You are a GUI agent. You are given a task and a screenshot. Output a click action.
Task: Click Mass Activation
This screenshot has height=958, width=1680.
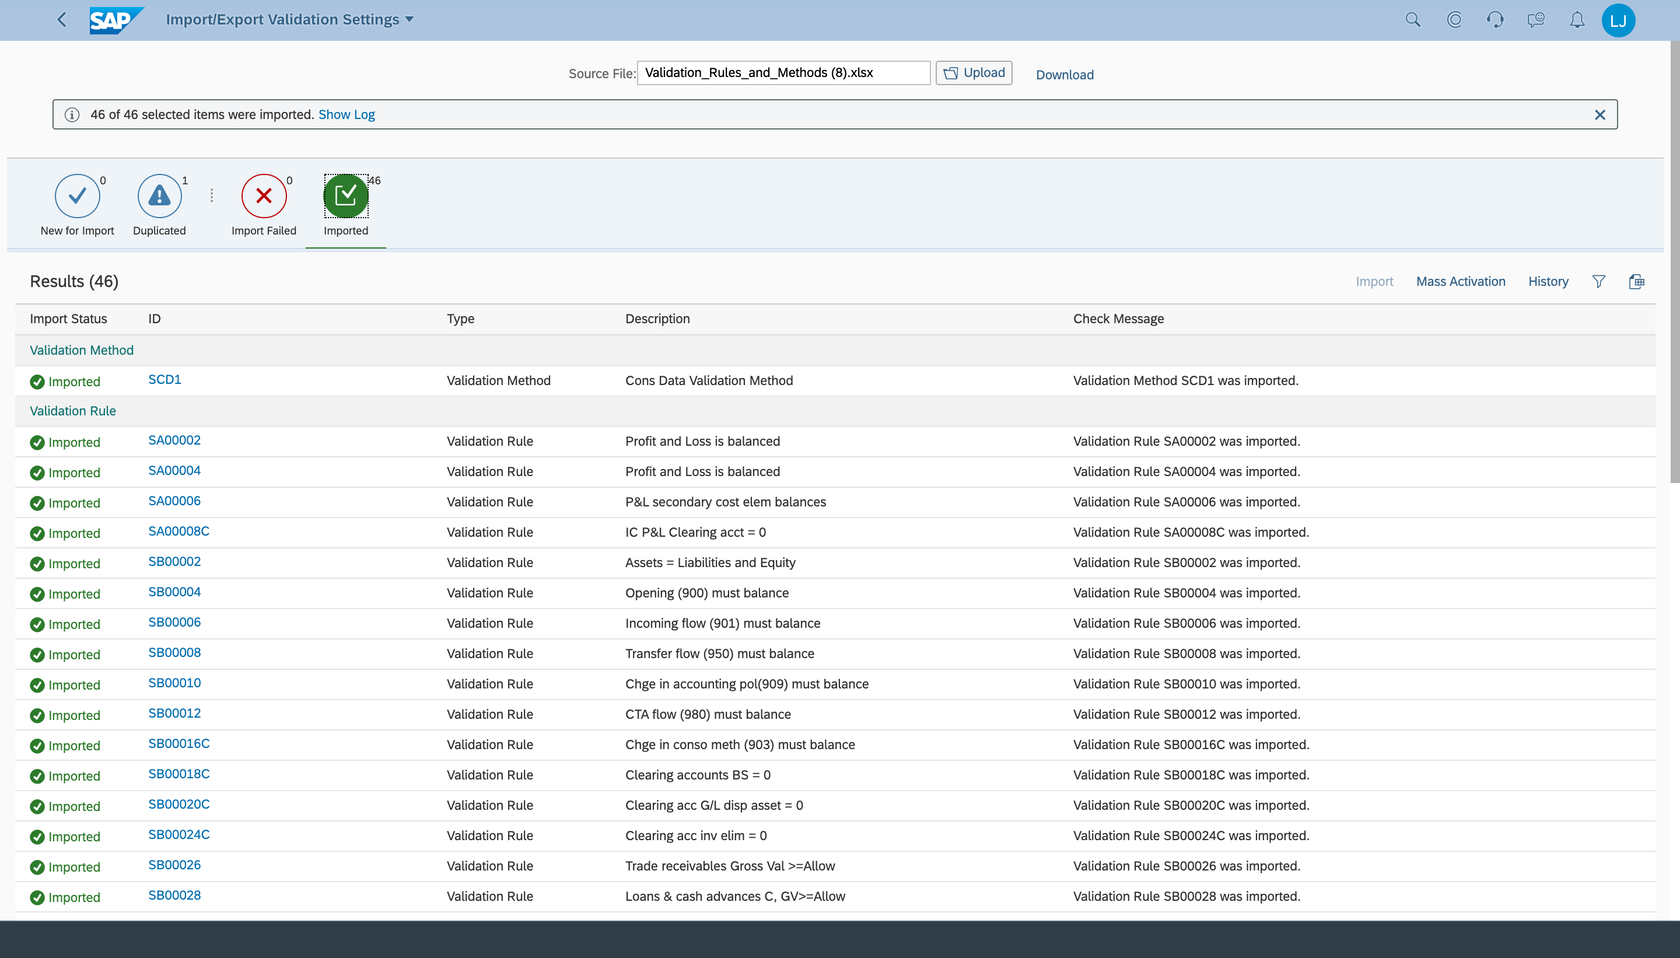[1460, 282]
